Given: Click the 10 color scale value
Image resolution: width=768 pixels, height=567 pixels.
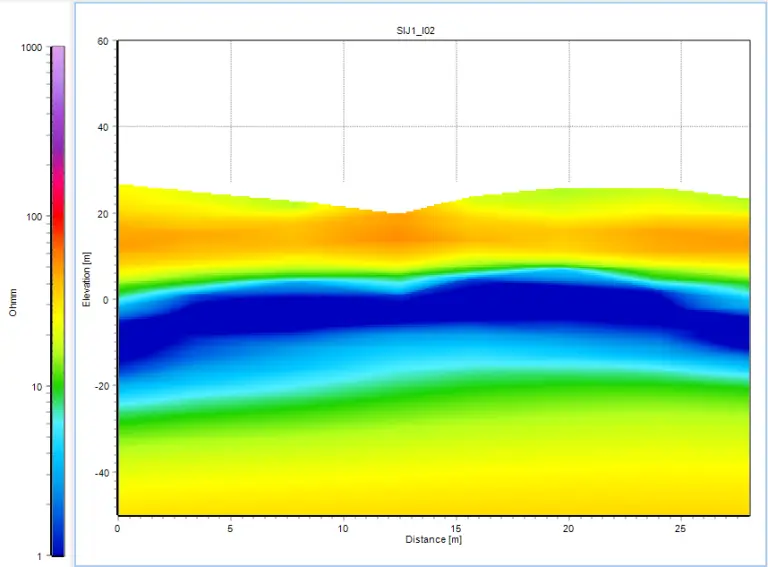Looking at the screenshot, I should tap(37, 387).
